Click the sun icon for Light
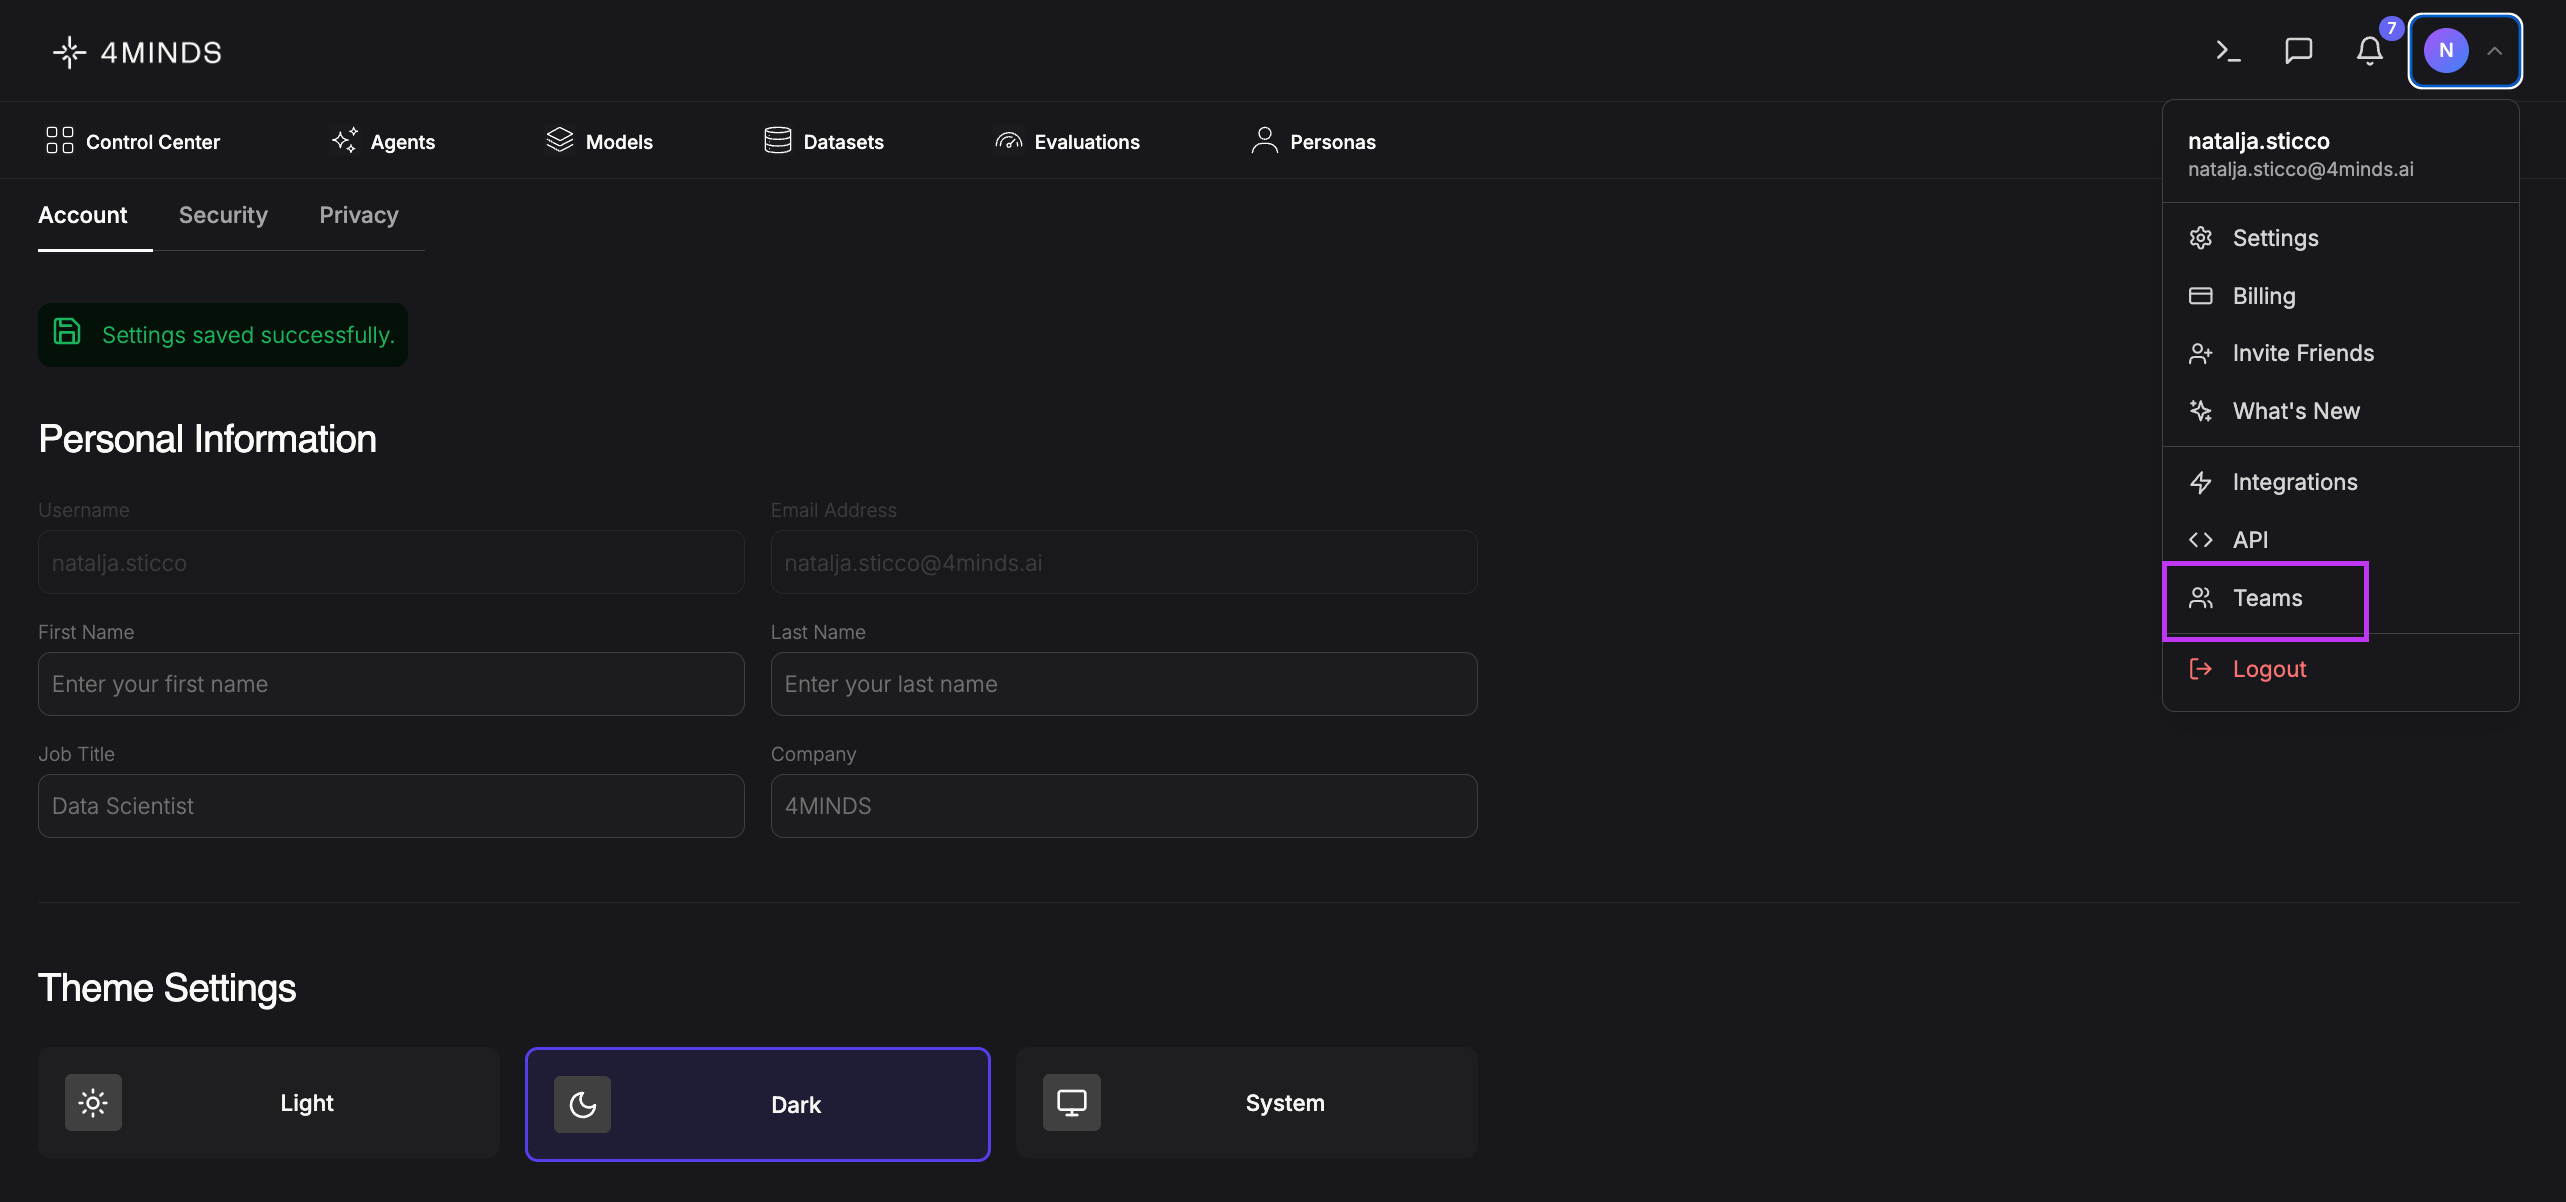 [x=93, y=1103]
